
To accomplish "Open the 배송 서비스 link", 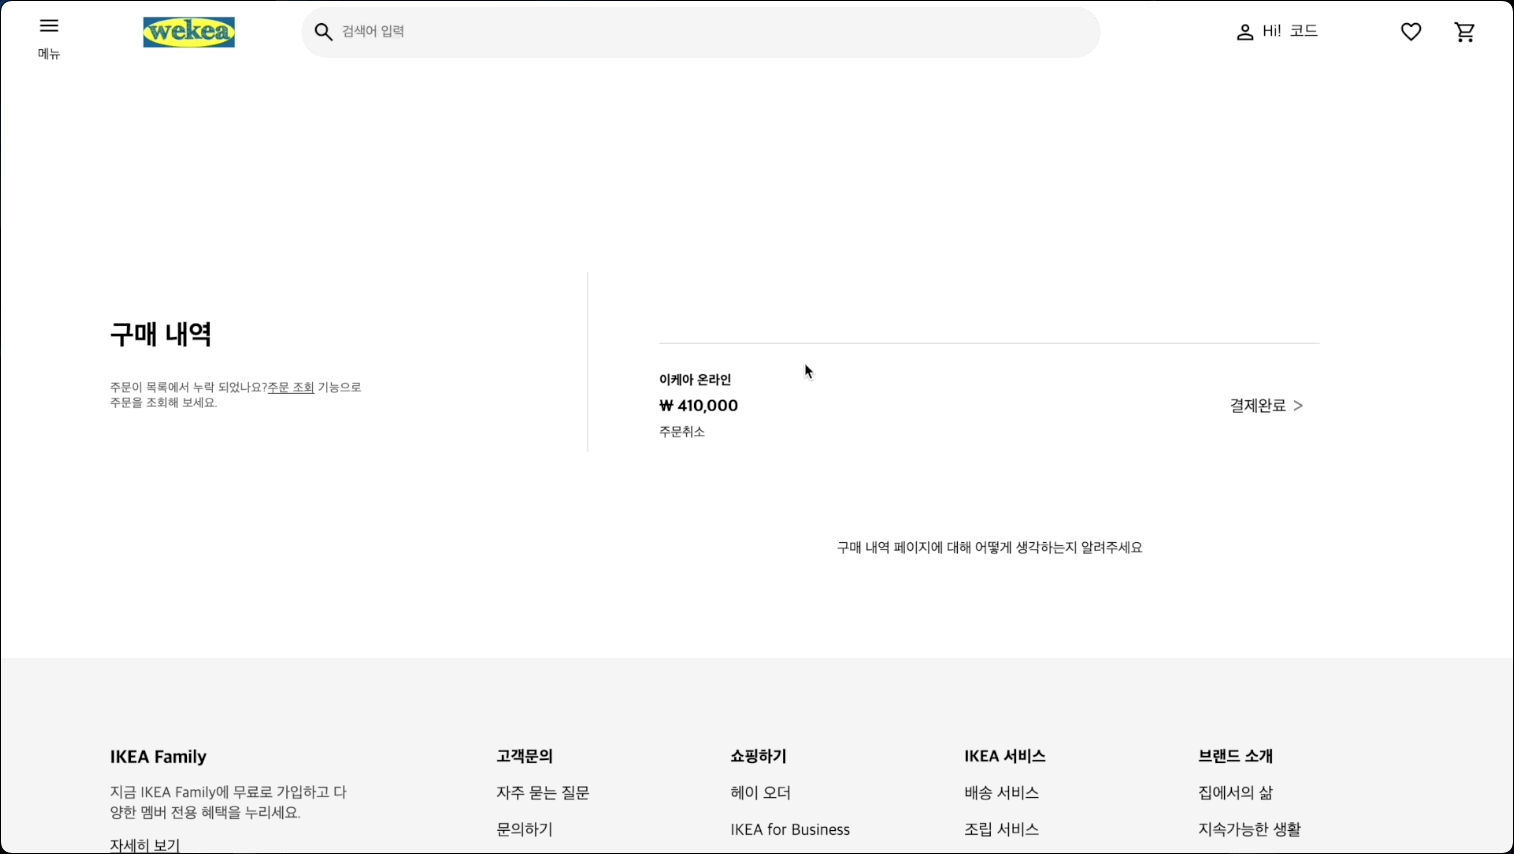I will (x=1001, y=792).
